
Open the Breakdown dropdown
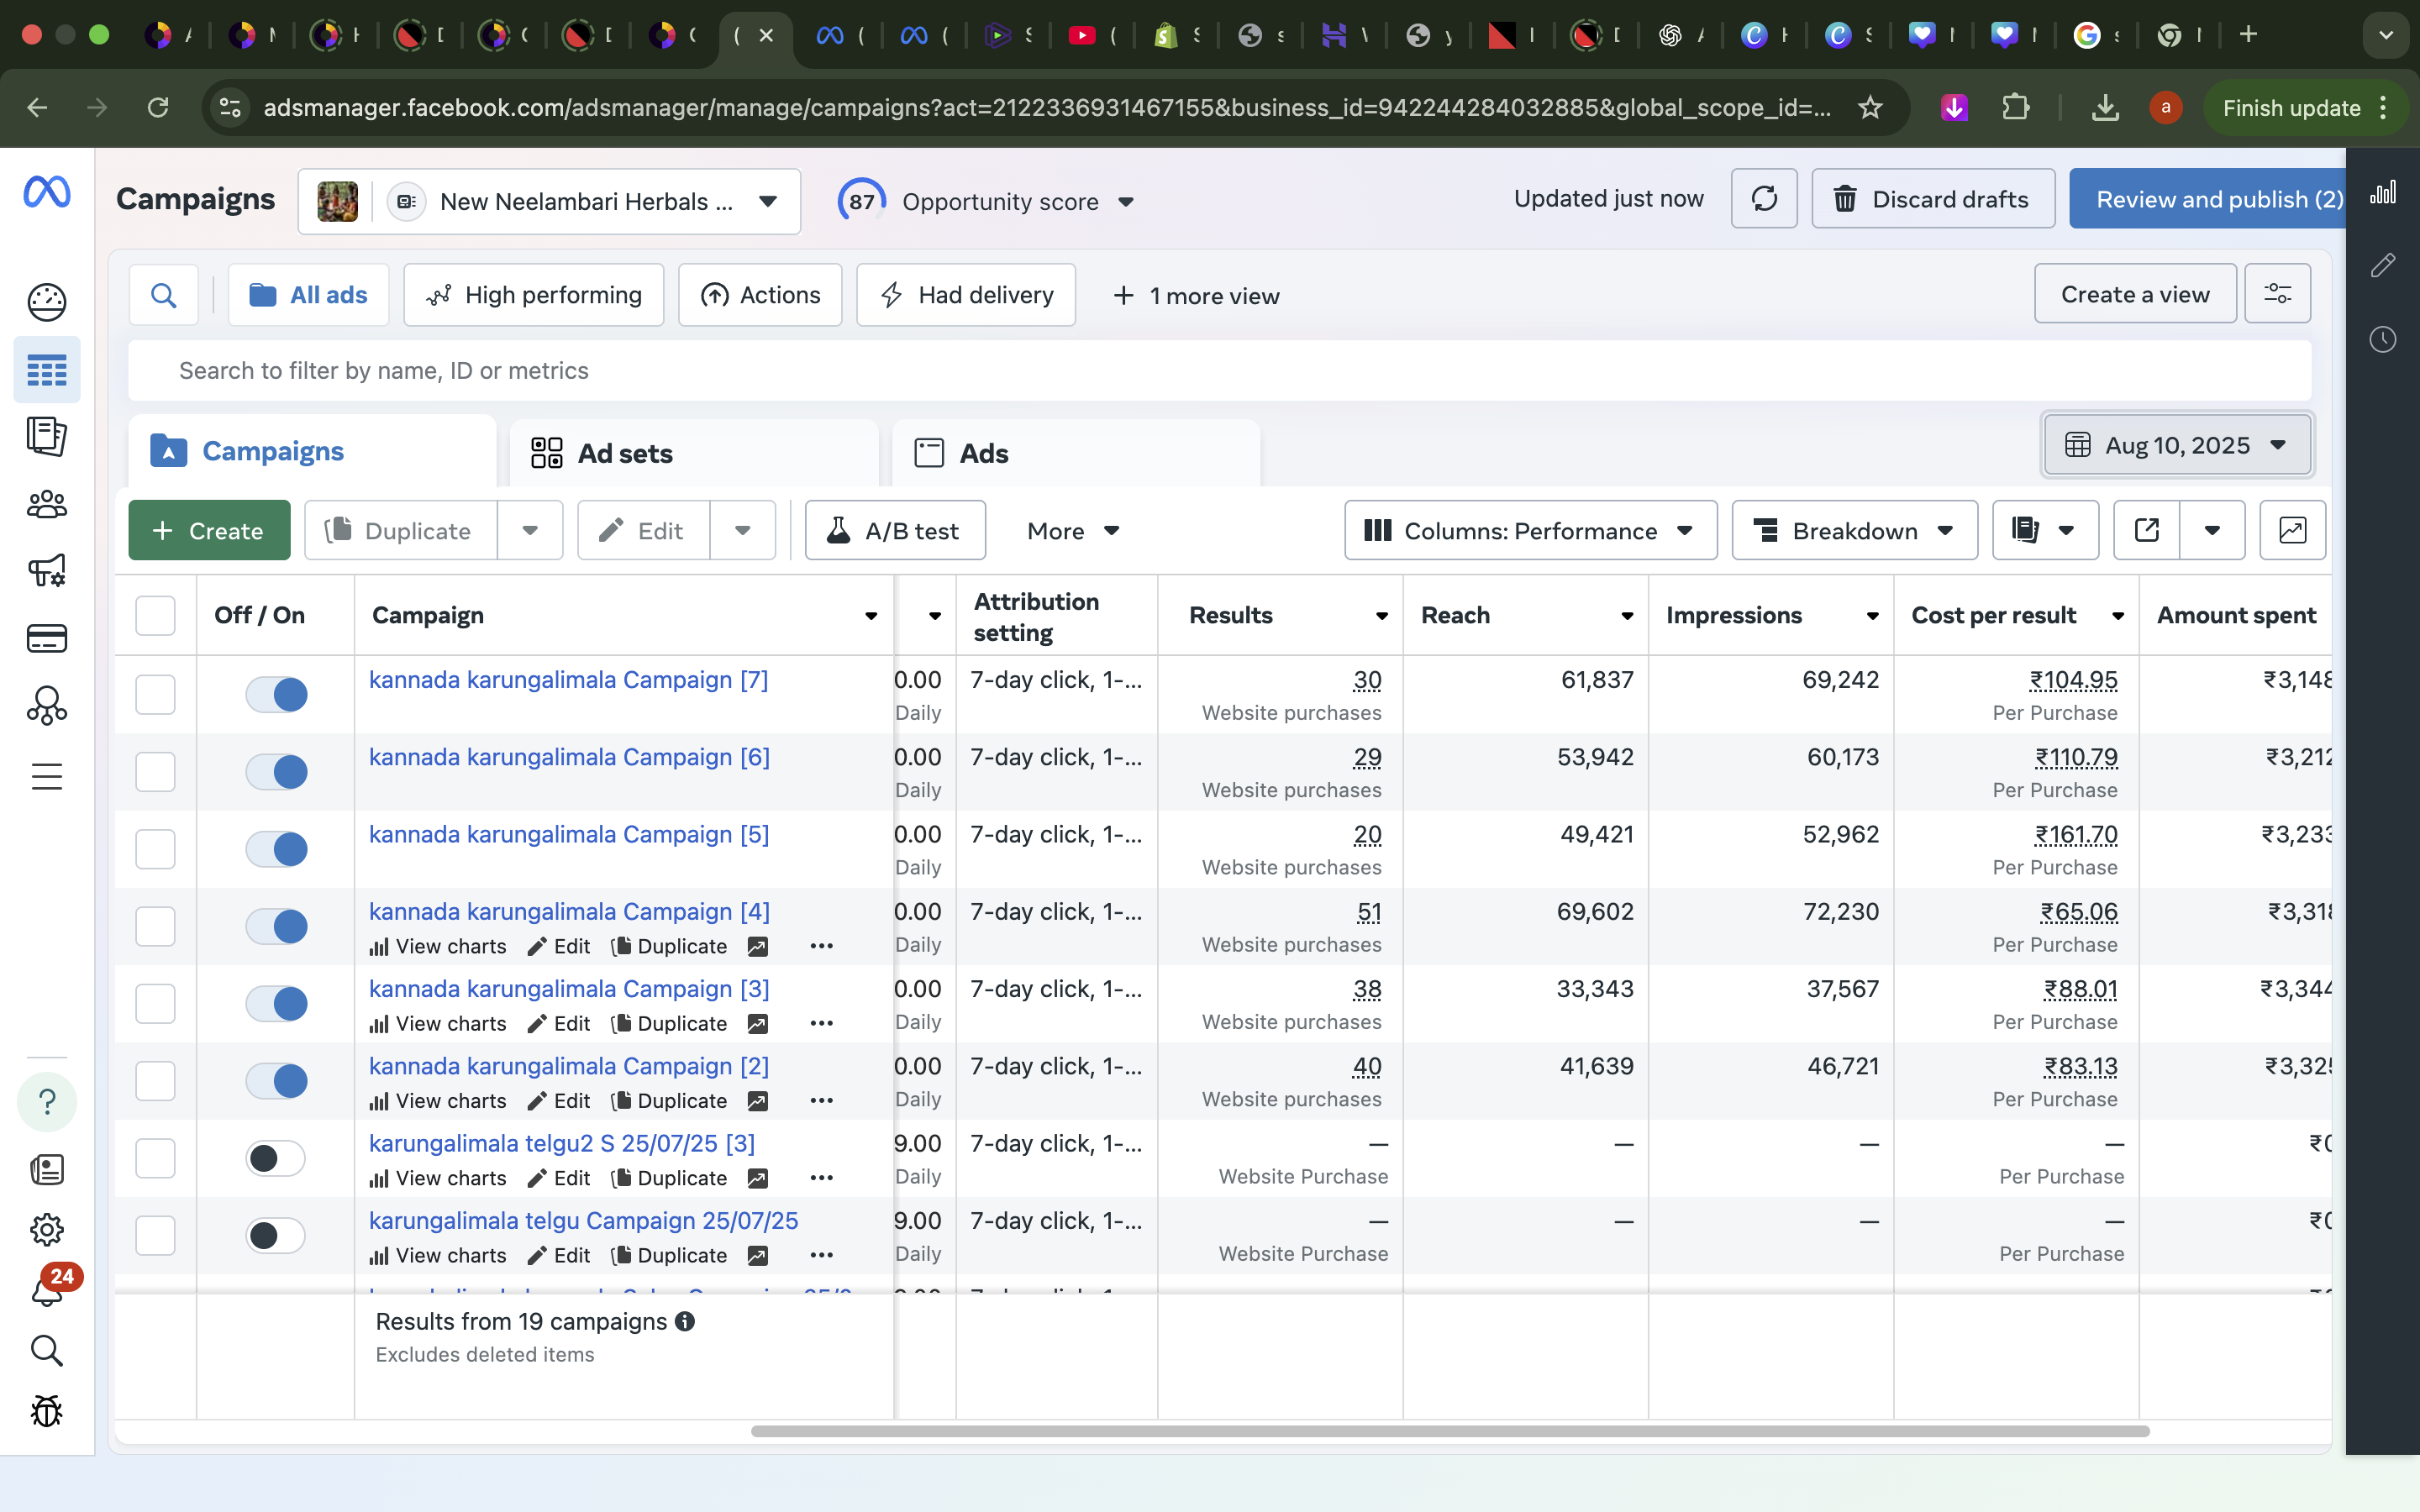tap(1854, 531)
